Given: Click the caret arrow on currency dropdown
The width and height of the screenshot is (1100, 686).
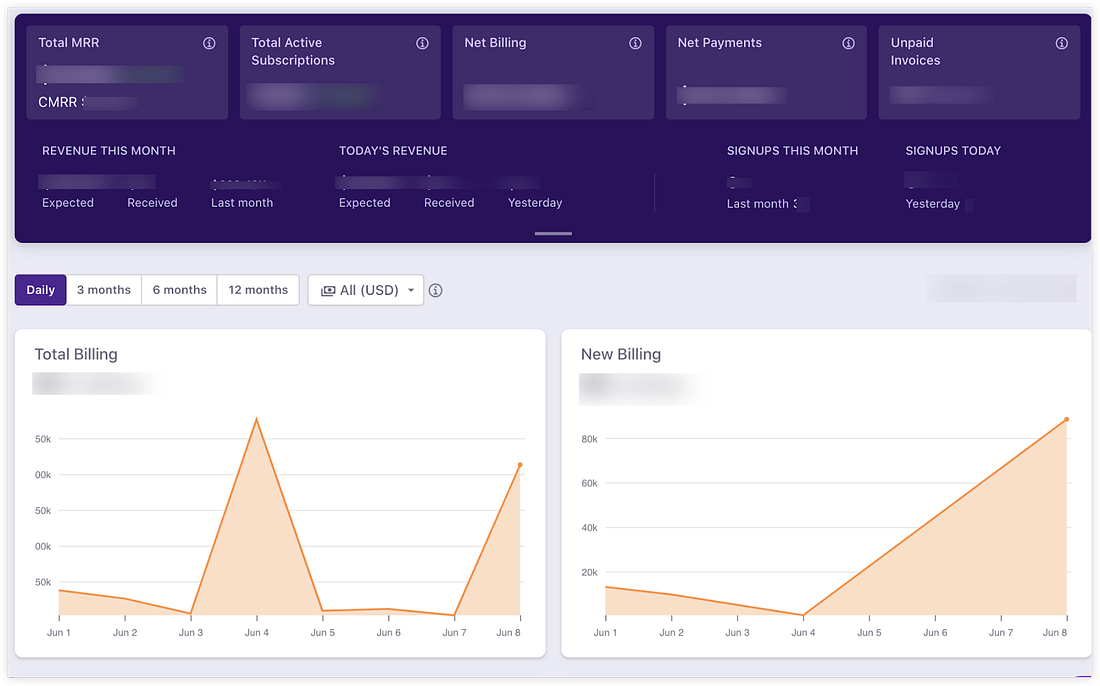Looking at the screenshot, I should pos(410,291).
